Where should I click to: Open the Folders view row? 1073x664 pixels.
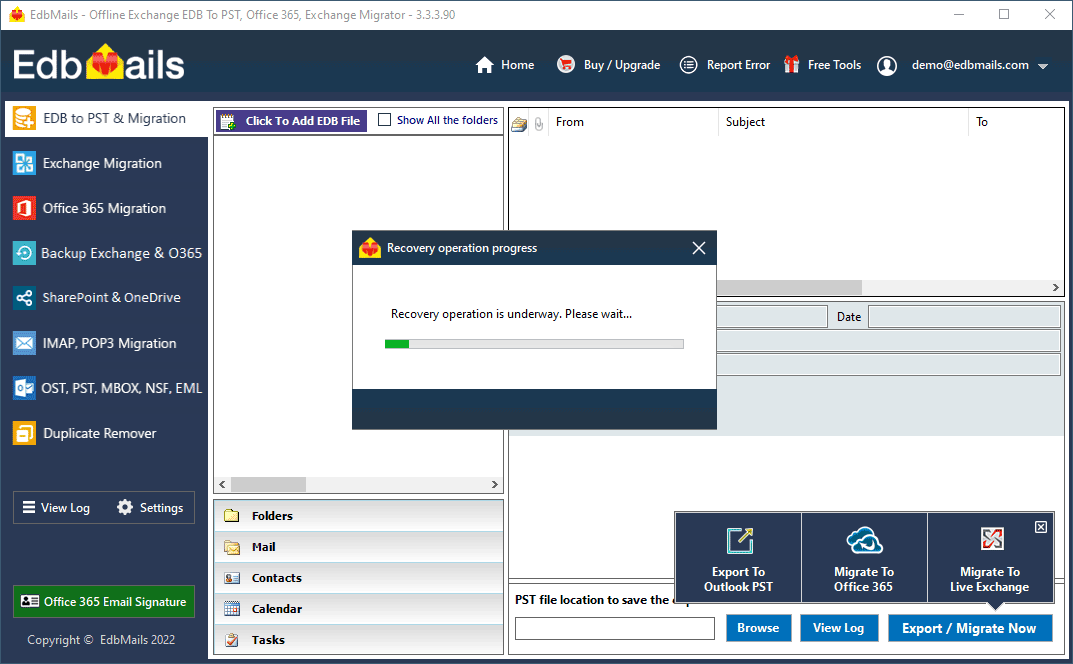tap(359, 516)
